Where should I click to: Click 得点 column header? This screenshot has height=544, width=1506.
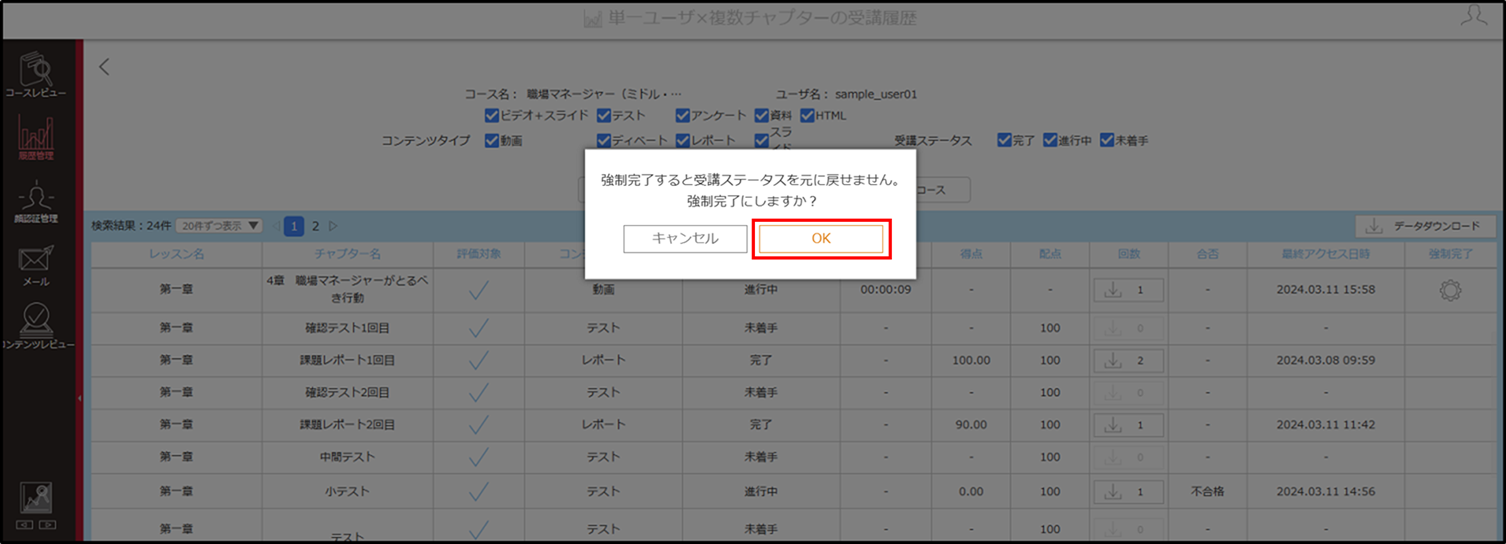970,254
